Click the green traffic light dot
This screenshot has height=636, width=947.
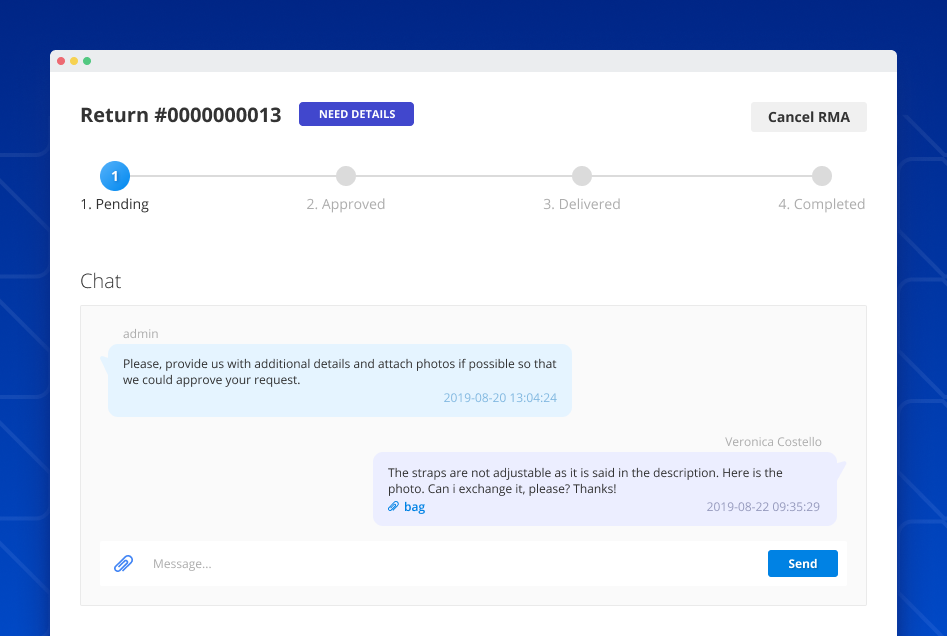(88, 60)
